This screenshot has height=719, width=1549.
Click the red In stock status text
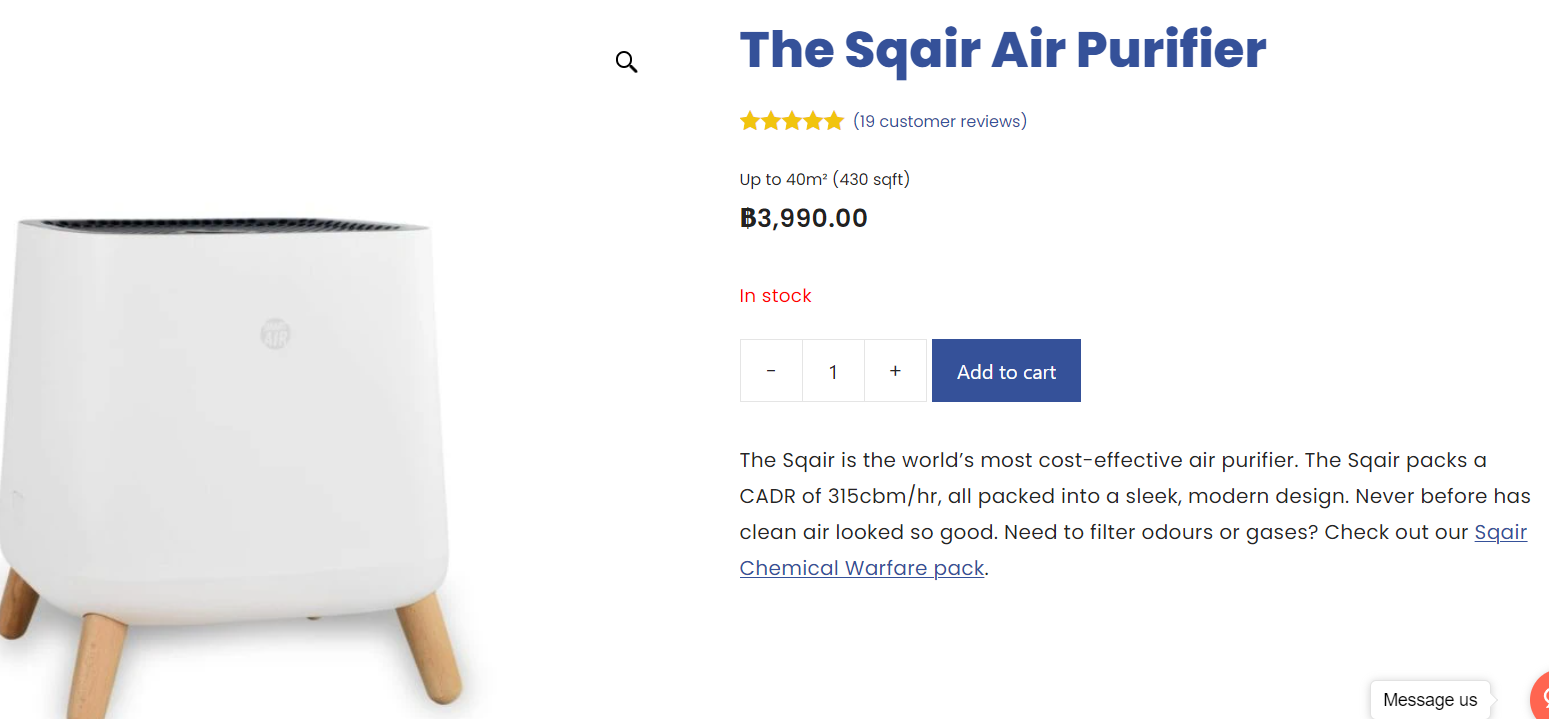775,296
